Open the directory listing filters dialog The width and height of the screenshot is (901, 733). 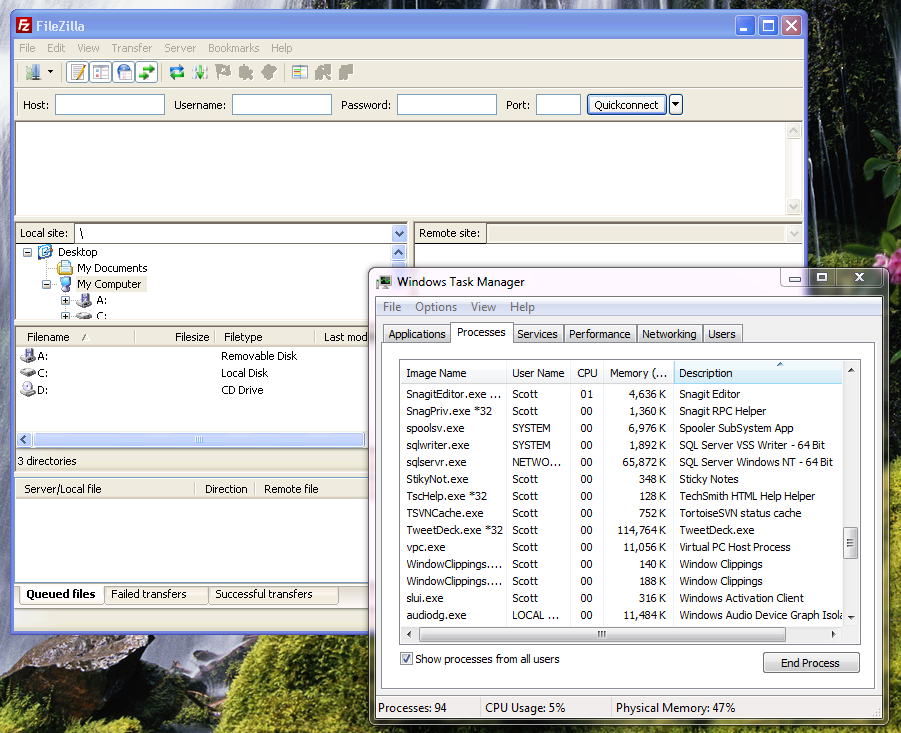click(x=300, y=72)
